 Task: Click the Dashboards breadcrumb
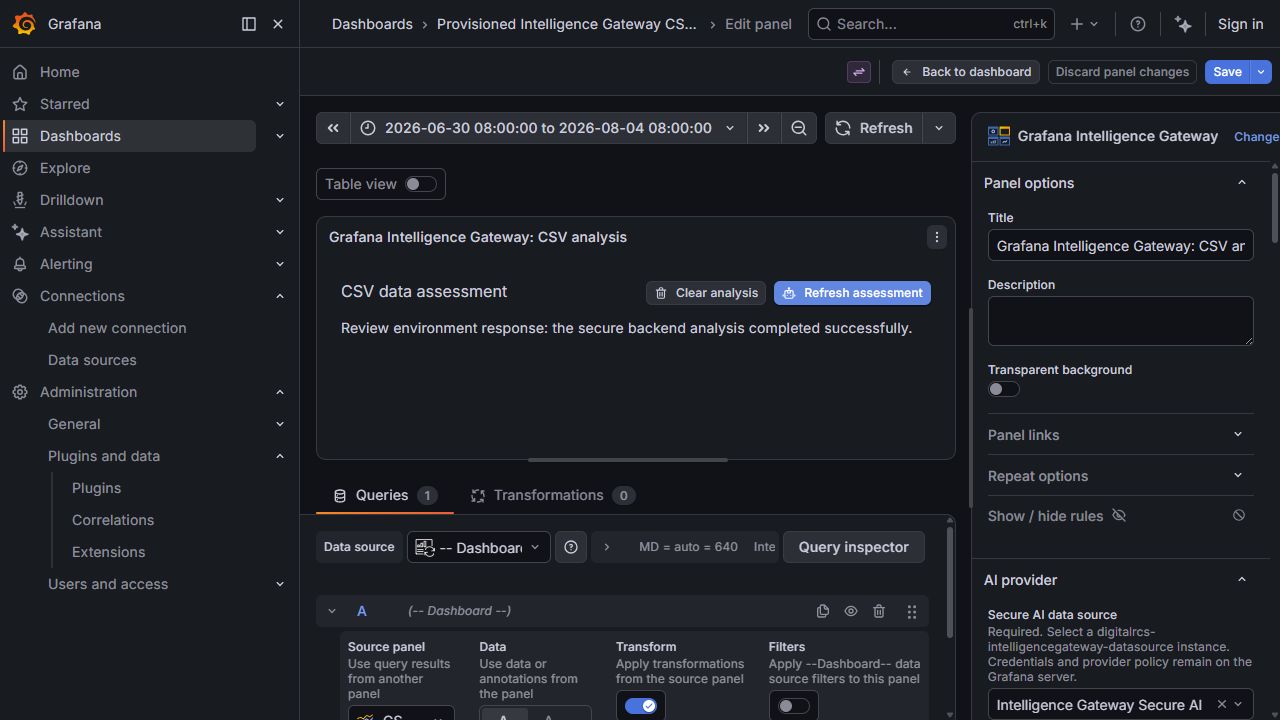click(x=372, y=24)
